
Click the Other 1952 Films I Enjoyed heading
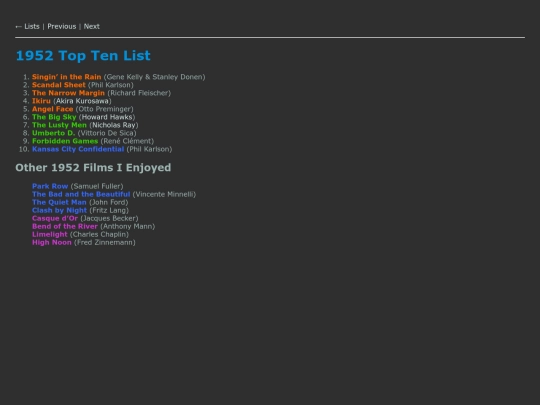[x=93, y=167]
